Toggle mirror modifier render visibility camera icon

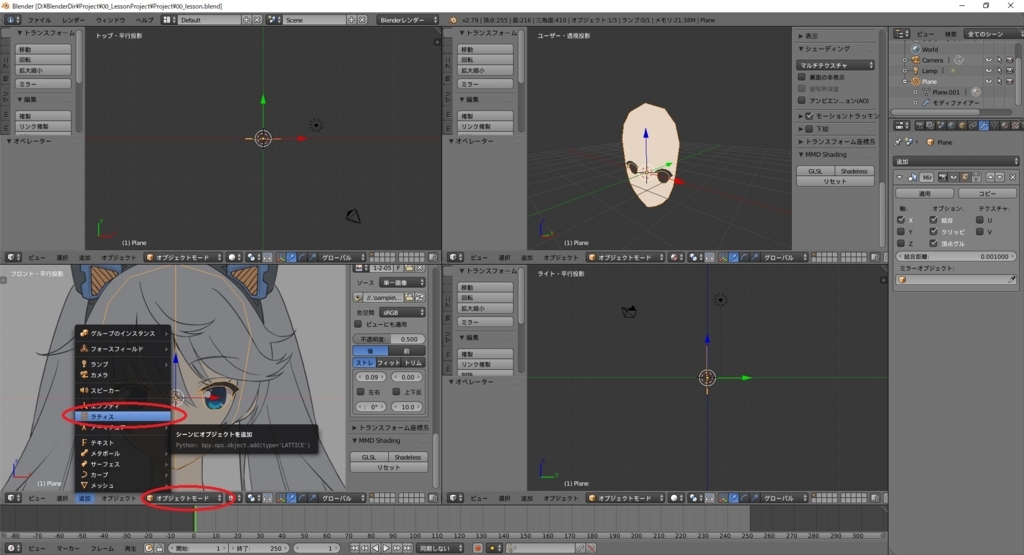tap(943, 177)
